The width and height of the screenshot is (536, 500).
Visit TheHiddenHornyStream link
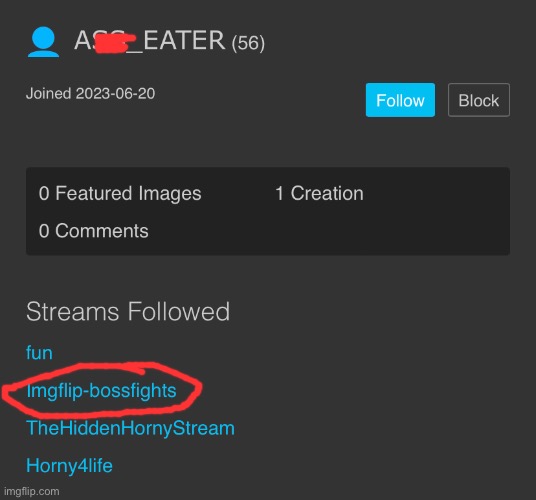click(x=130, y=428)
